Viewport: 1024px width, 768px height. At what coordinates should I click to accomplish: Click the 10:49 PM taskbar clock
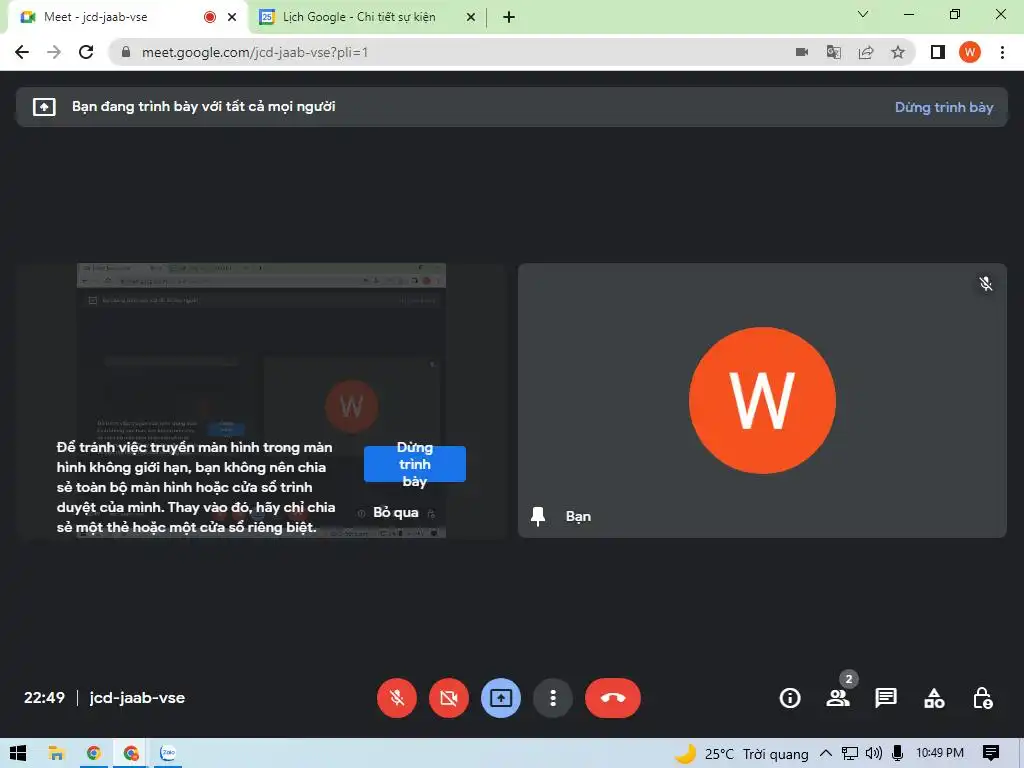tap(940, 754)
